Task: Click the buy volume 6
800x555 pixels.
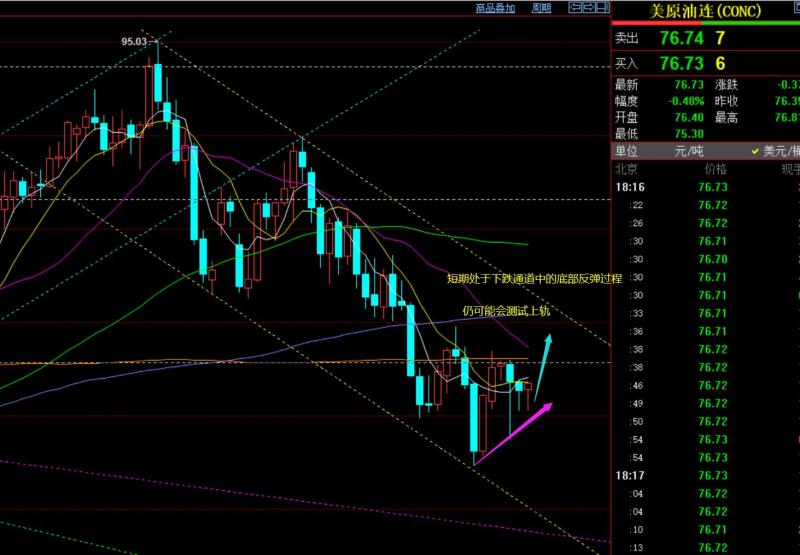Action: click(x=720, y=63)
